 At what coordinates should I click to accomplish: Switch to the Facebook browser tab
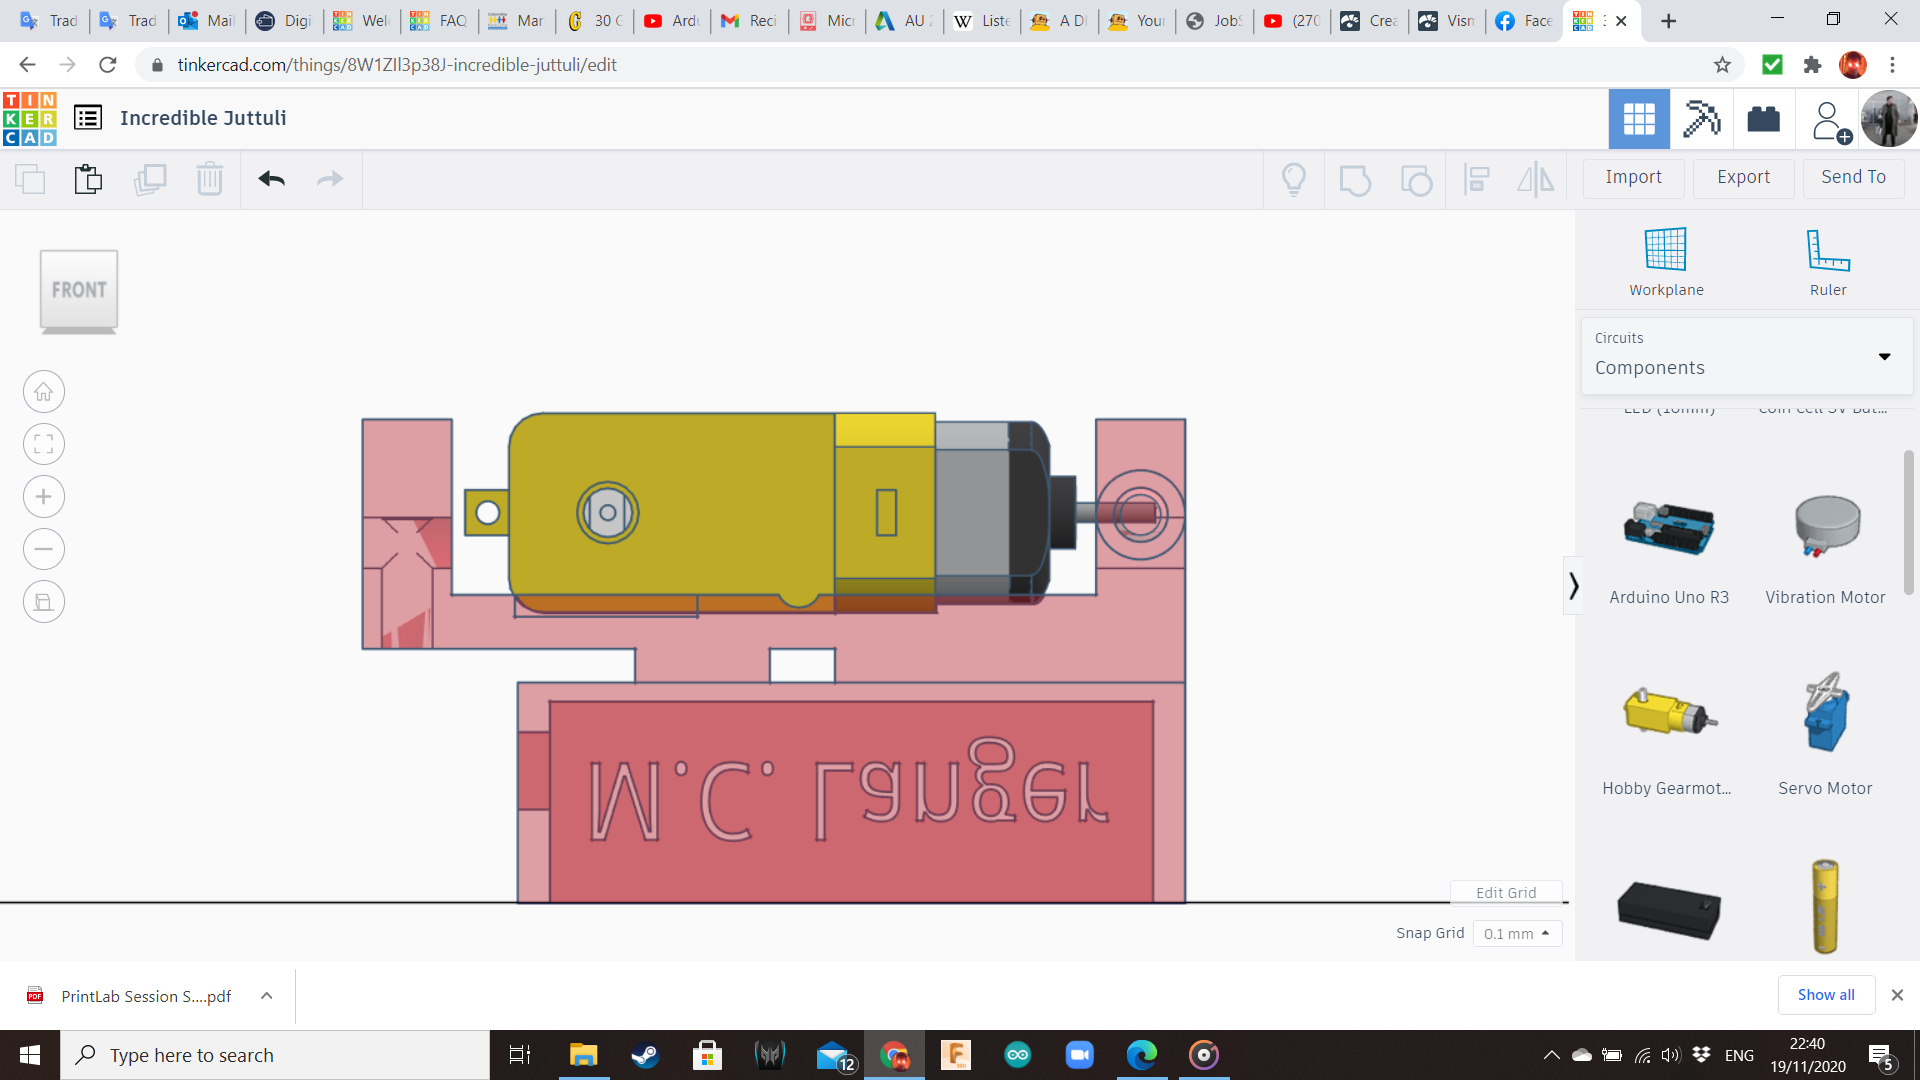point(1524,21)
